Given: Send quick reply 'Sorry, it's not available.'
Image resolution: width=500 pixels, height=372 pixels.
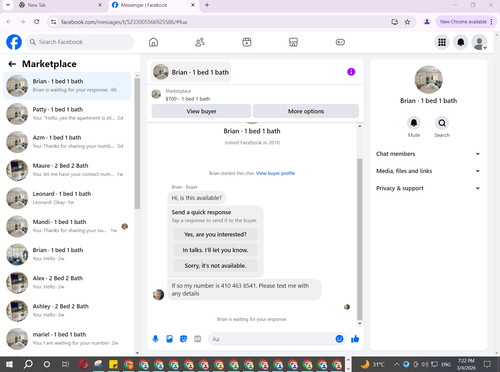Looking at the screenshot, I should (x=215, y=266).
